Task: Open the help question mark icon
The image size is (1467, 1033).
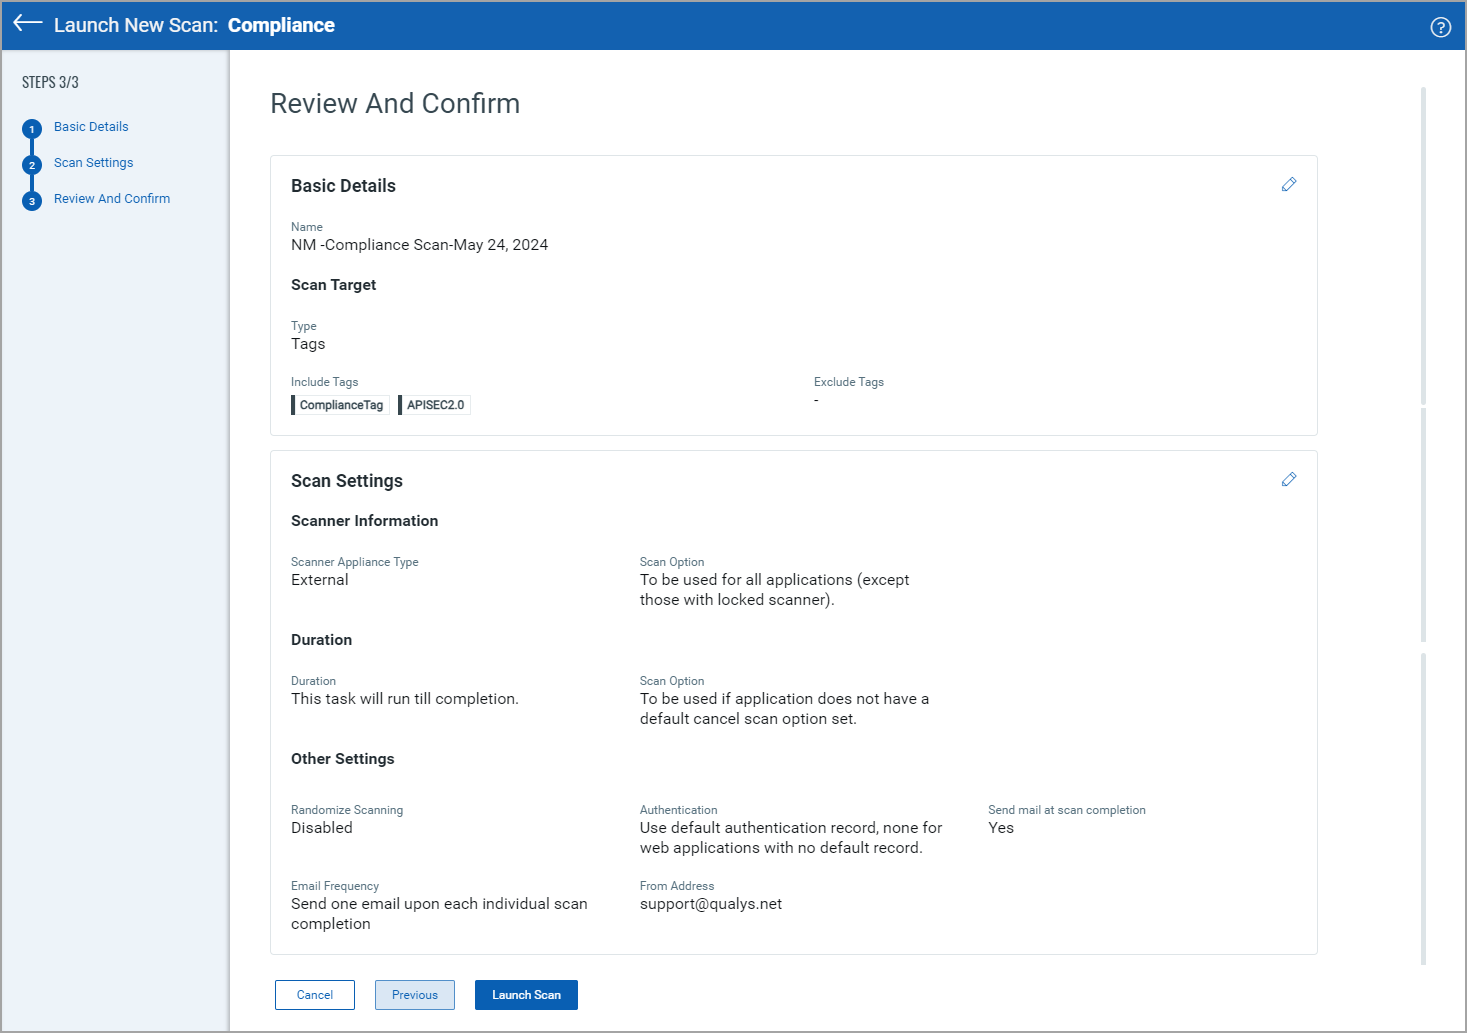Action: 1440,27
